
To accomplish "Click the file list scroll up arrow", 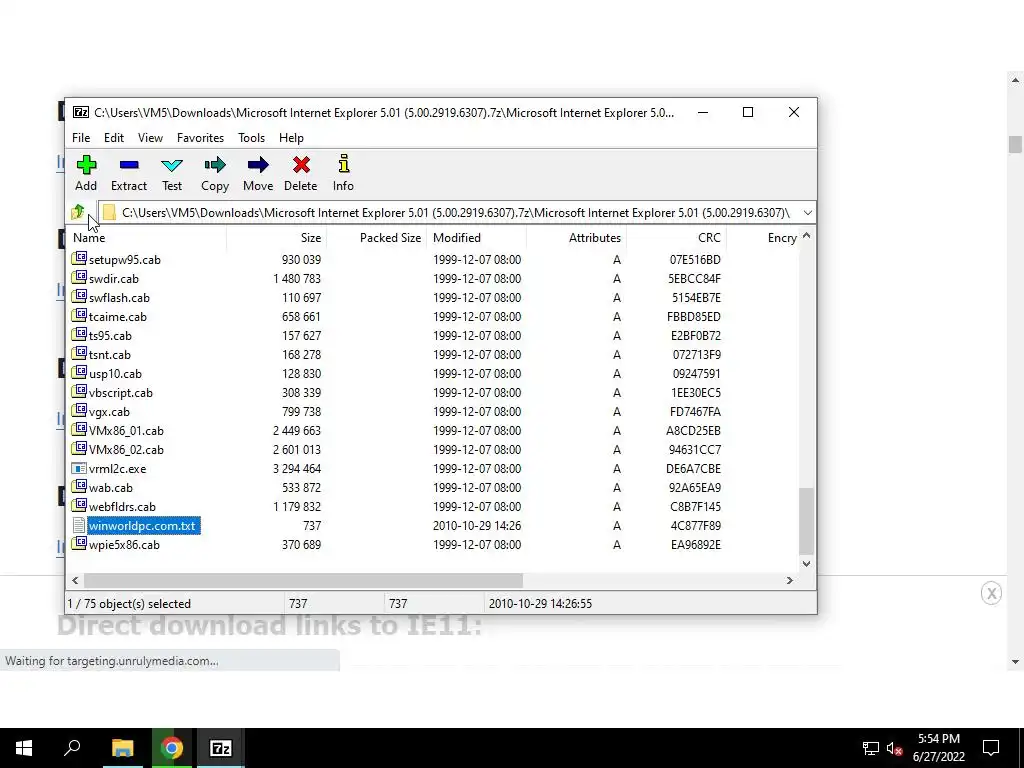I will [x=807, y=236].
